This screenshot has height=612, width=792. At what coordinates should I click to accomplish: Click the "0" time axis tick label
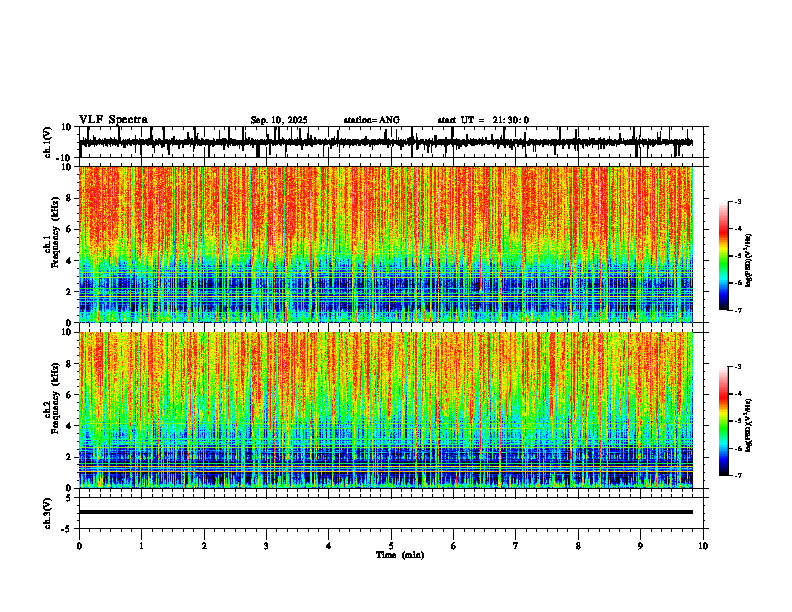(x=79, y=546)
